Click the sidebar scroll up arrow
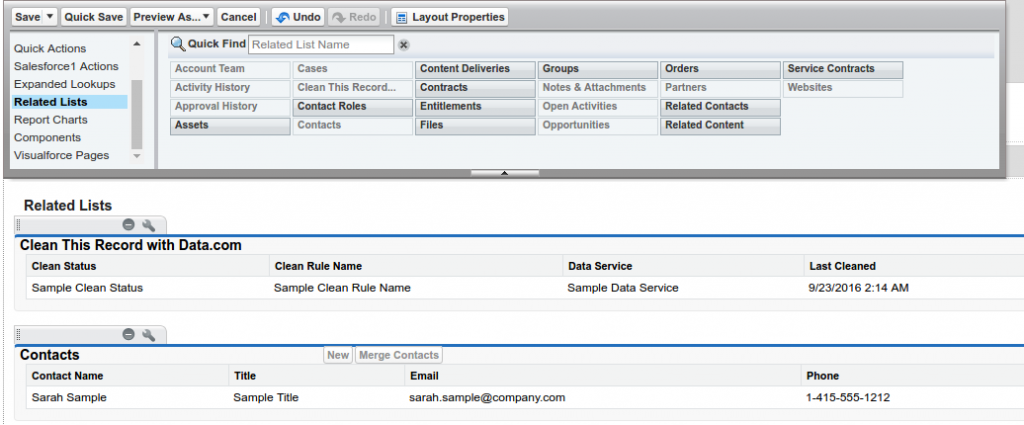Screen dimensions: 1024x425 [137, 45]
